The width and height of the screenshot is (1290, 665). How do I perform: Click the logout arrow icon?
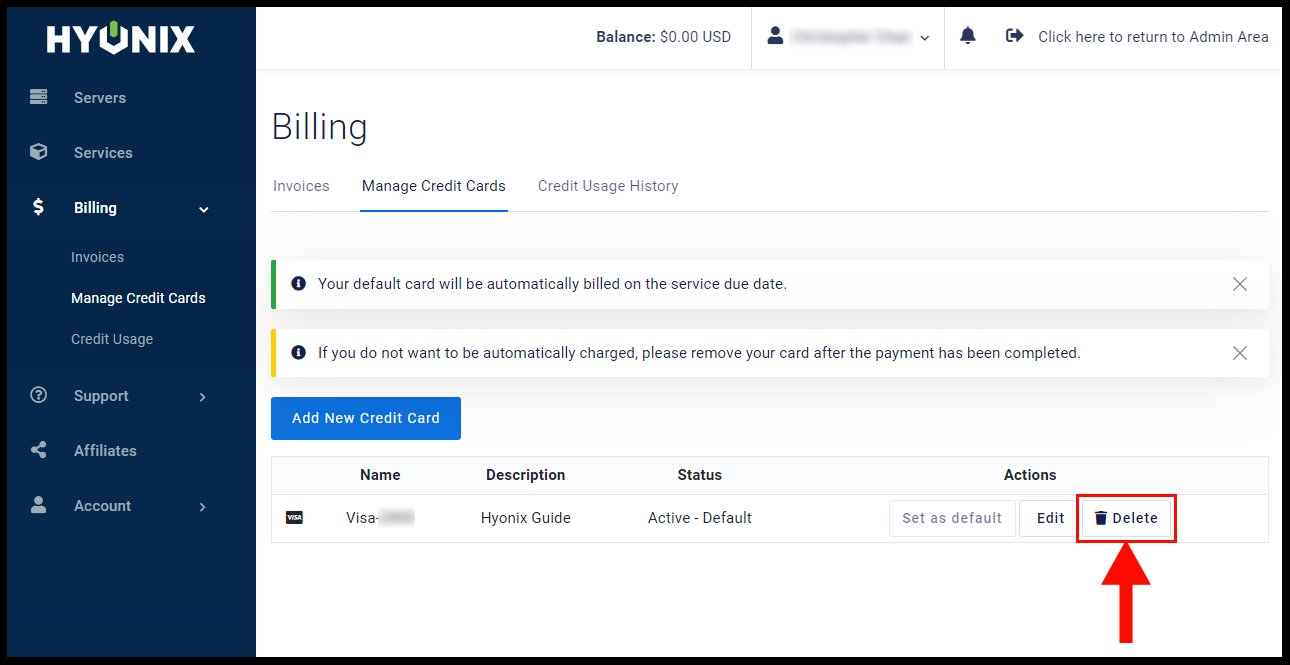tap(1013, 35)
